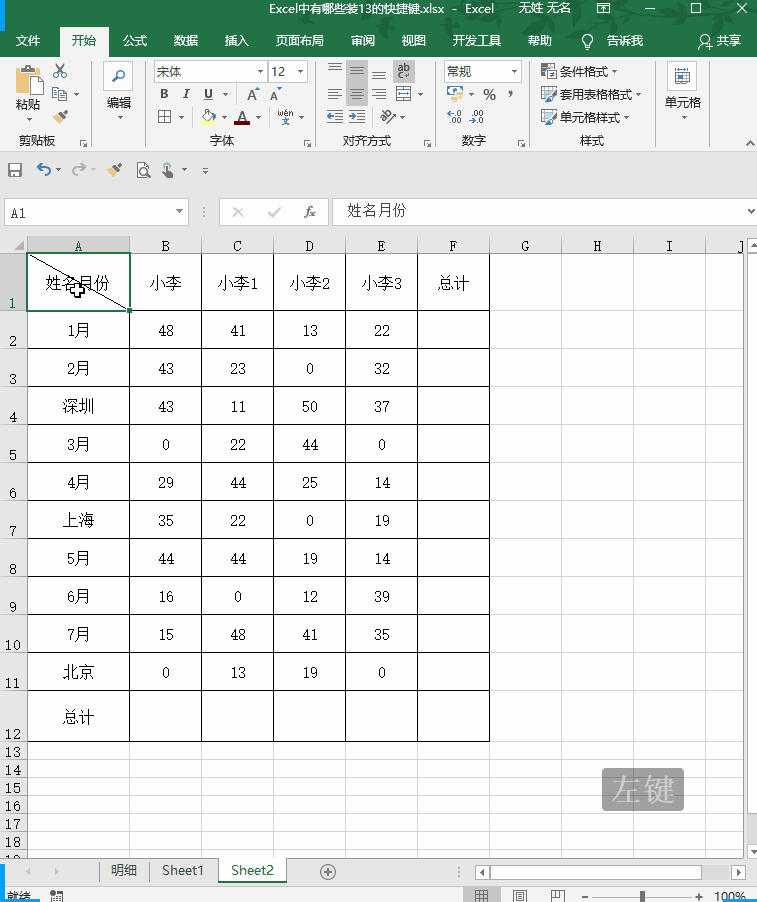Open the font size 12 dropdown

tap(300, 71)
